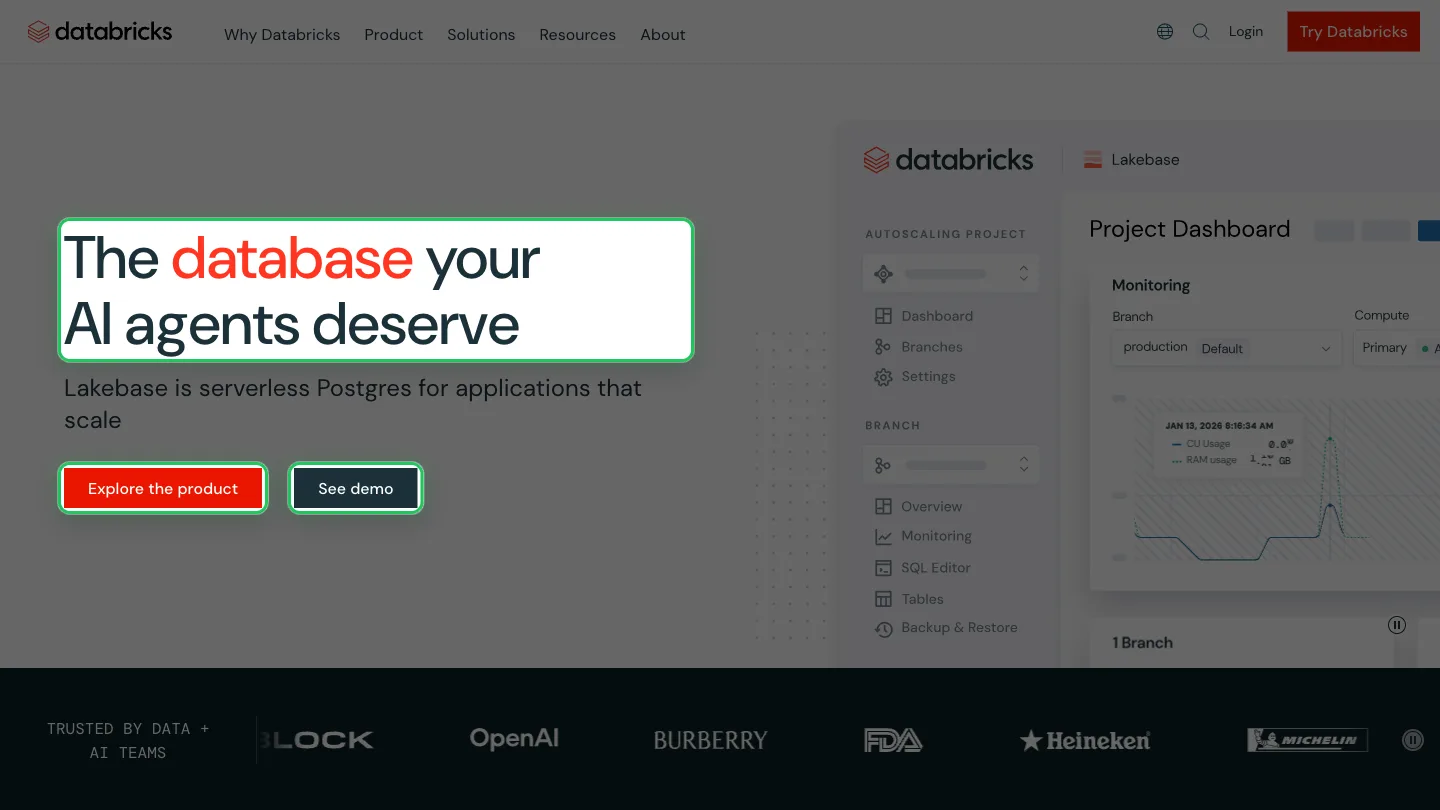Pause the logo carousel

[x=1413, y=740]
